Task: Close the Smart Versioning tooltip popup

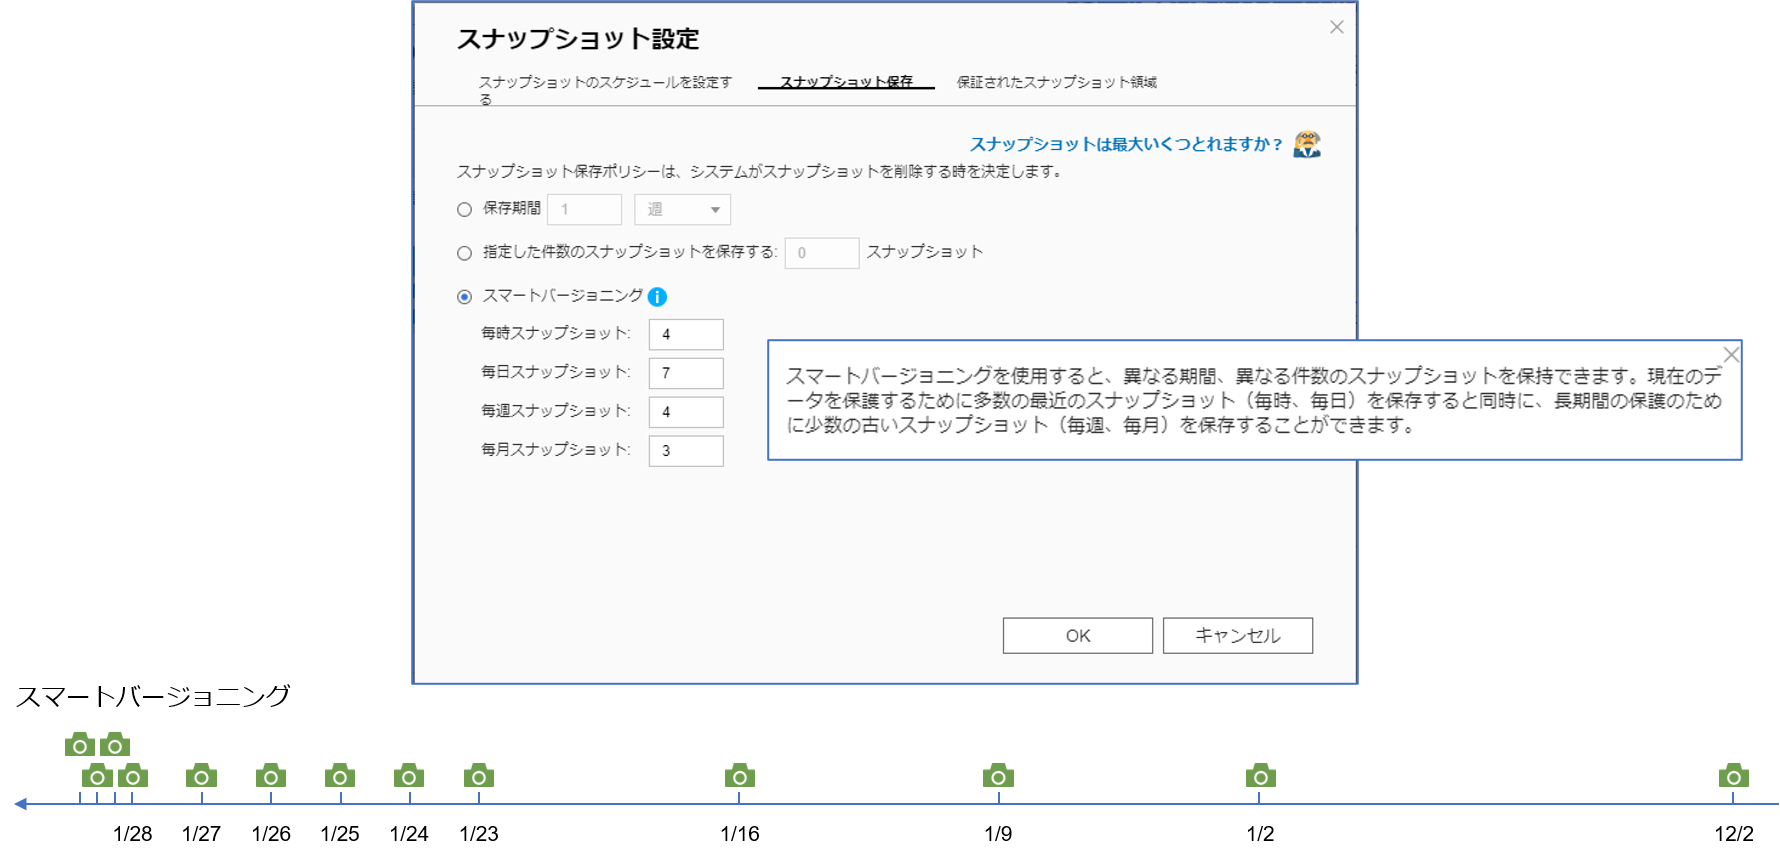Action: pyautogui.click(x=1731, y=355)
